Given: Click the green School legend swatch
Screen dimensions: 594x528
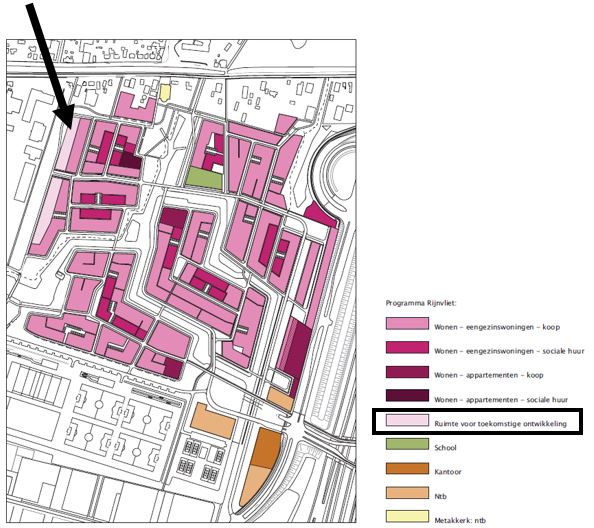Looking at the screenshot, I should 407,444.
